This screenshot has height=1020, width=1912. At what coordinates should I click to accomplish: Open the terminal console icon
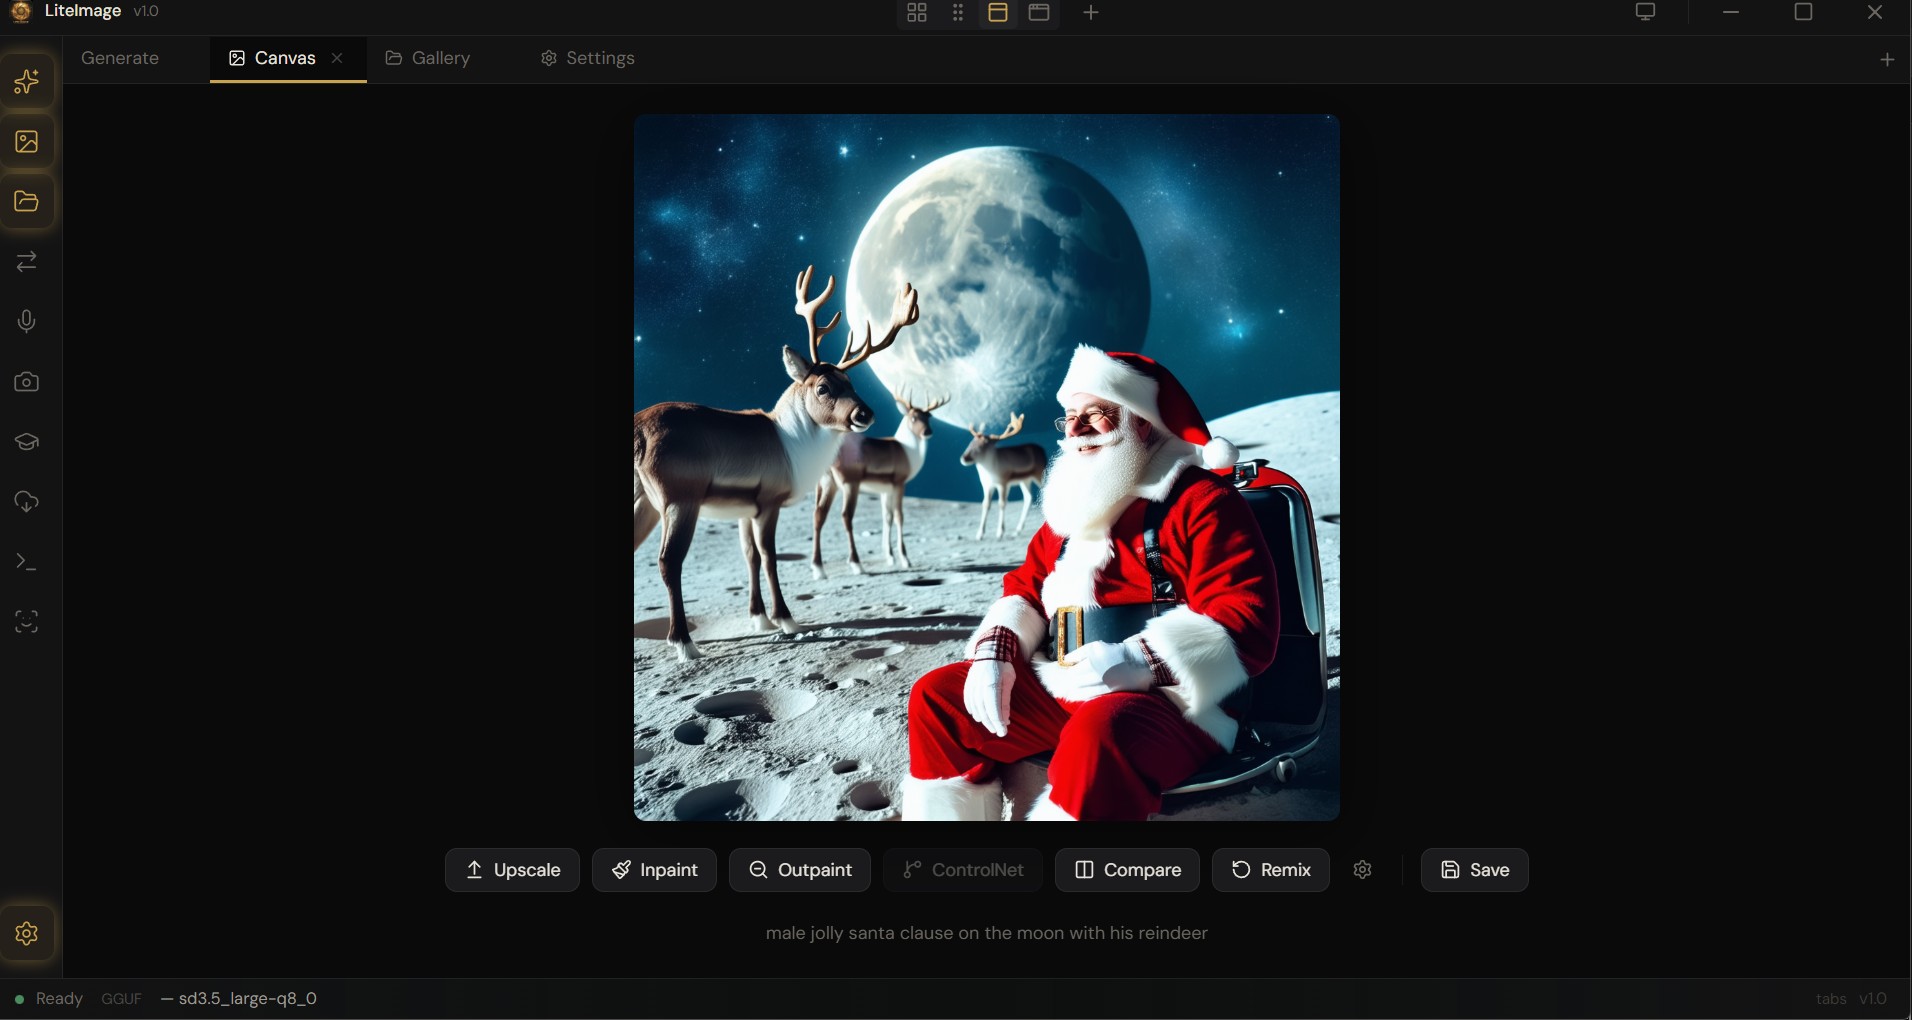tap(27, 562)
